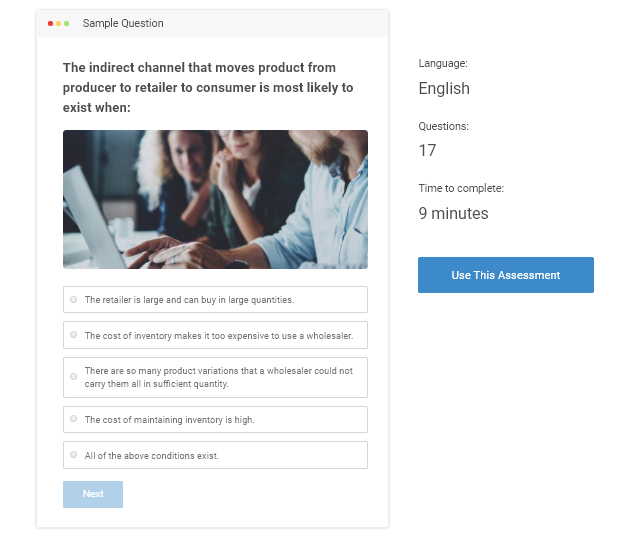The image size is (637, 540).
Task: Click the '9 minutes' duration text
Action: pyautogui.click(x=453, y=213)
